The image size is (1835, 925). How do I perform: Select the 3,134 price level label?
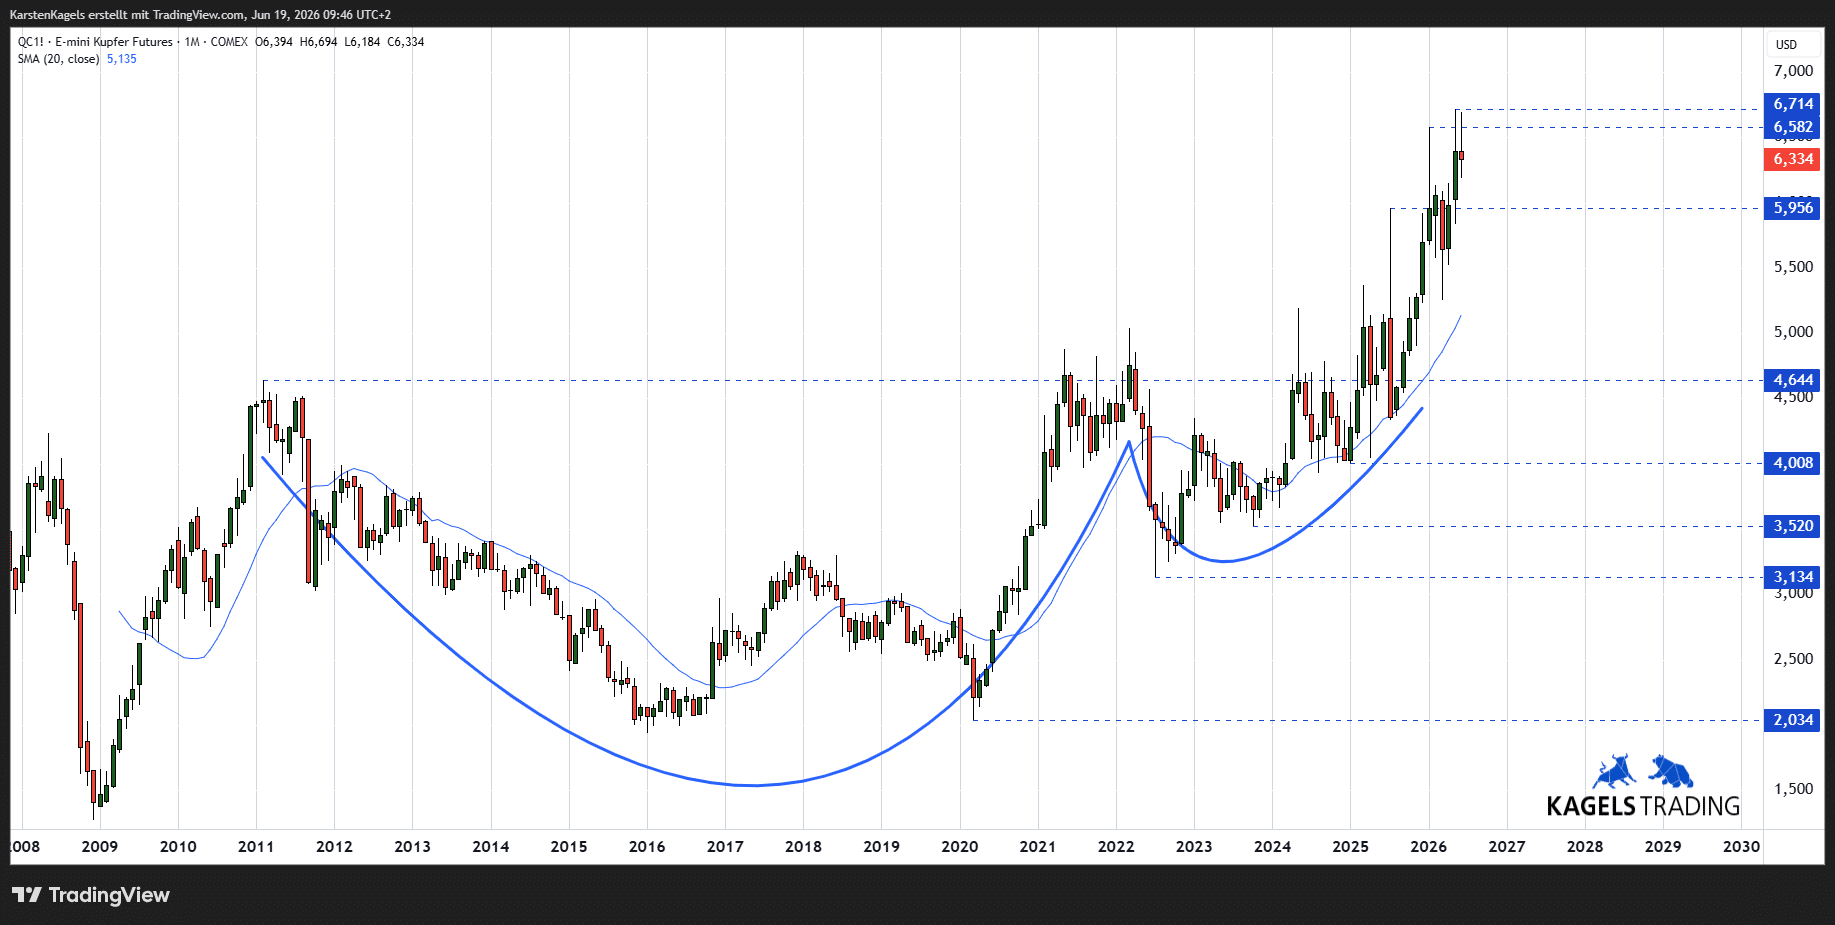coord(1792,577)
